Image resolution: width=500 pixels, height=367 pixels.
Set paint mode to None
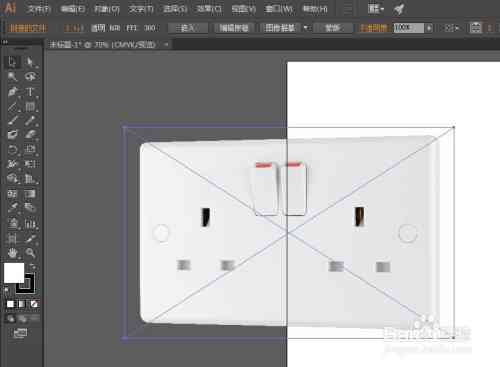coord(33,304)
